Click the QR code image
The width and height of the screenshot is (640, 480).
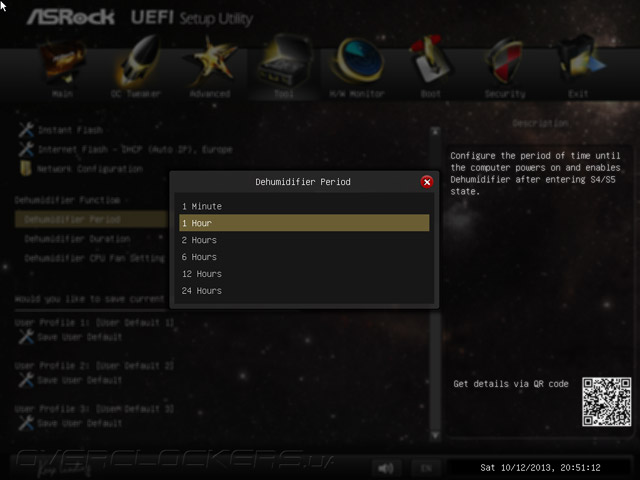pyautogui.click(x=607, y=402)
